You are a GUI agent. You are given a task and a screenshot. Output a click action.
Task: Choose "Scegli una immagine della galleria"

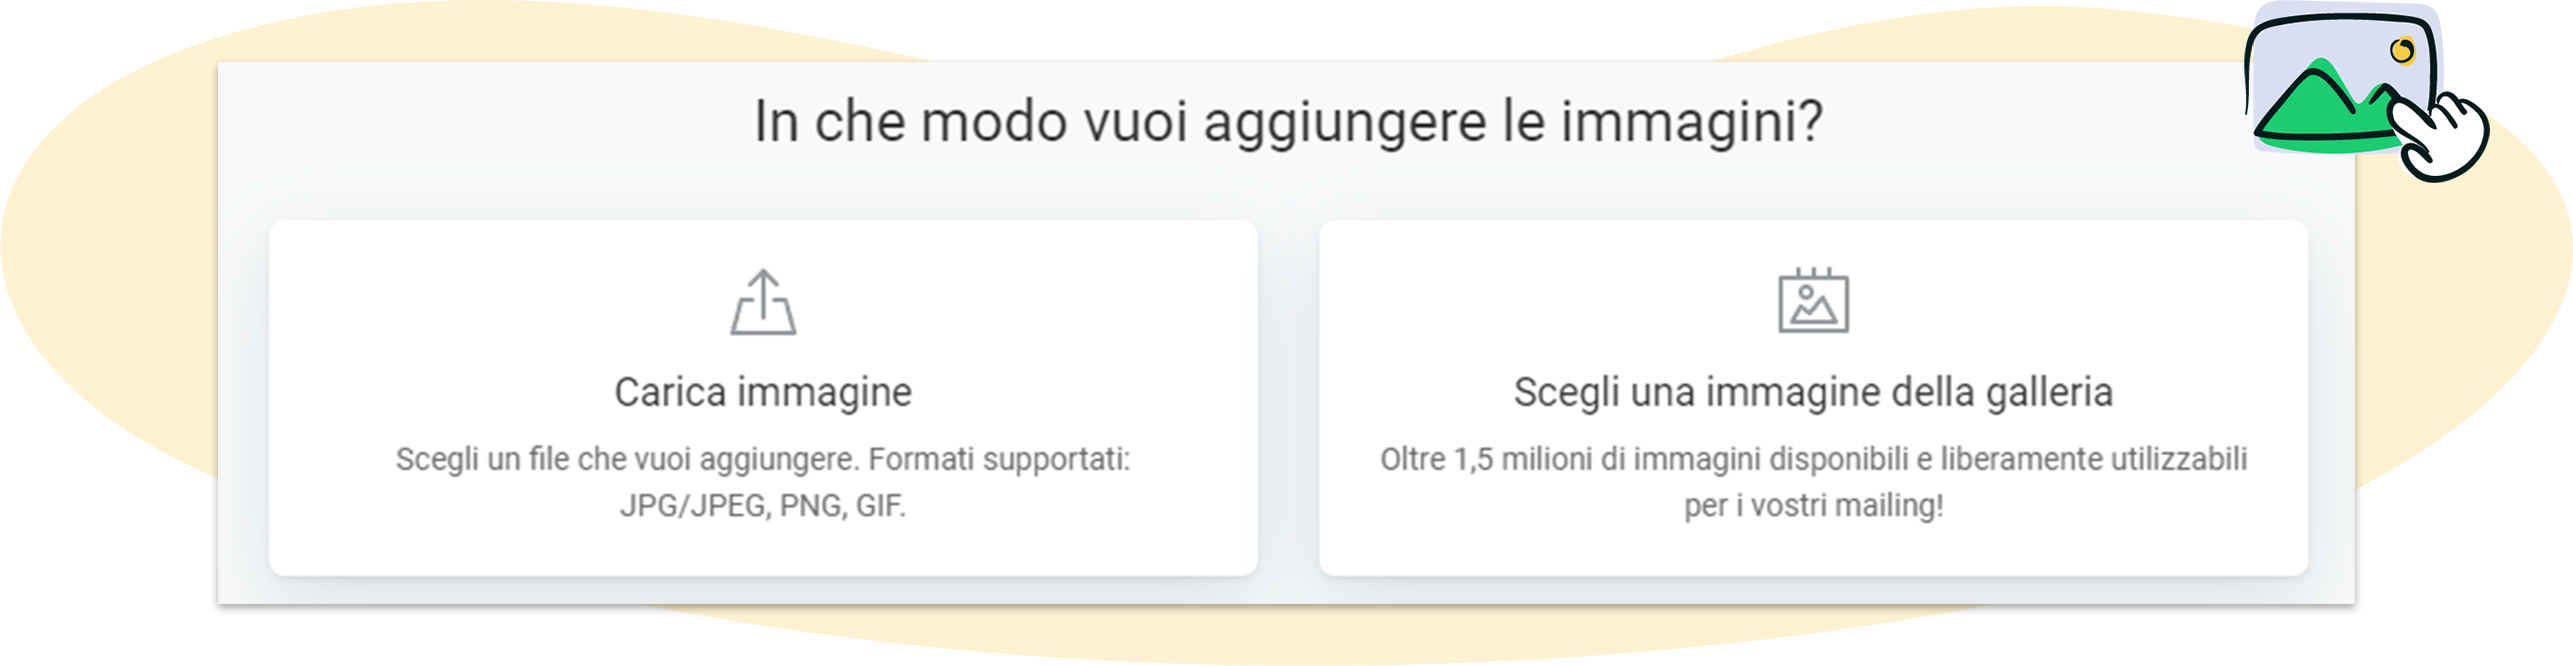coord(1812,392)
